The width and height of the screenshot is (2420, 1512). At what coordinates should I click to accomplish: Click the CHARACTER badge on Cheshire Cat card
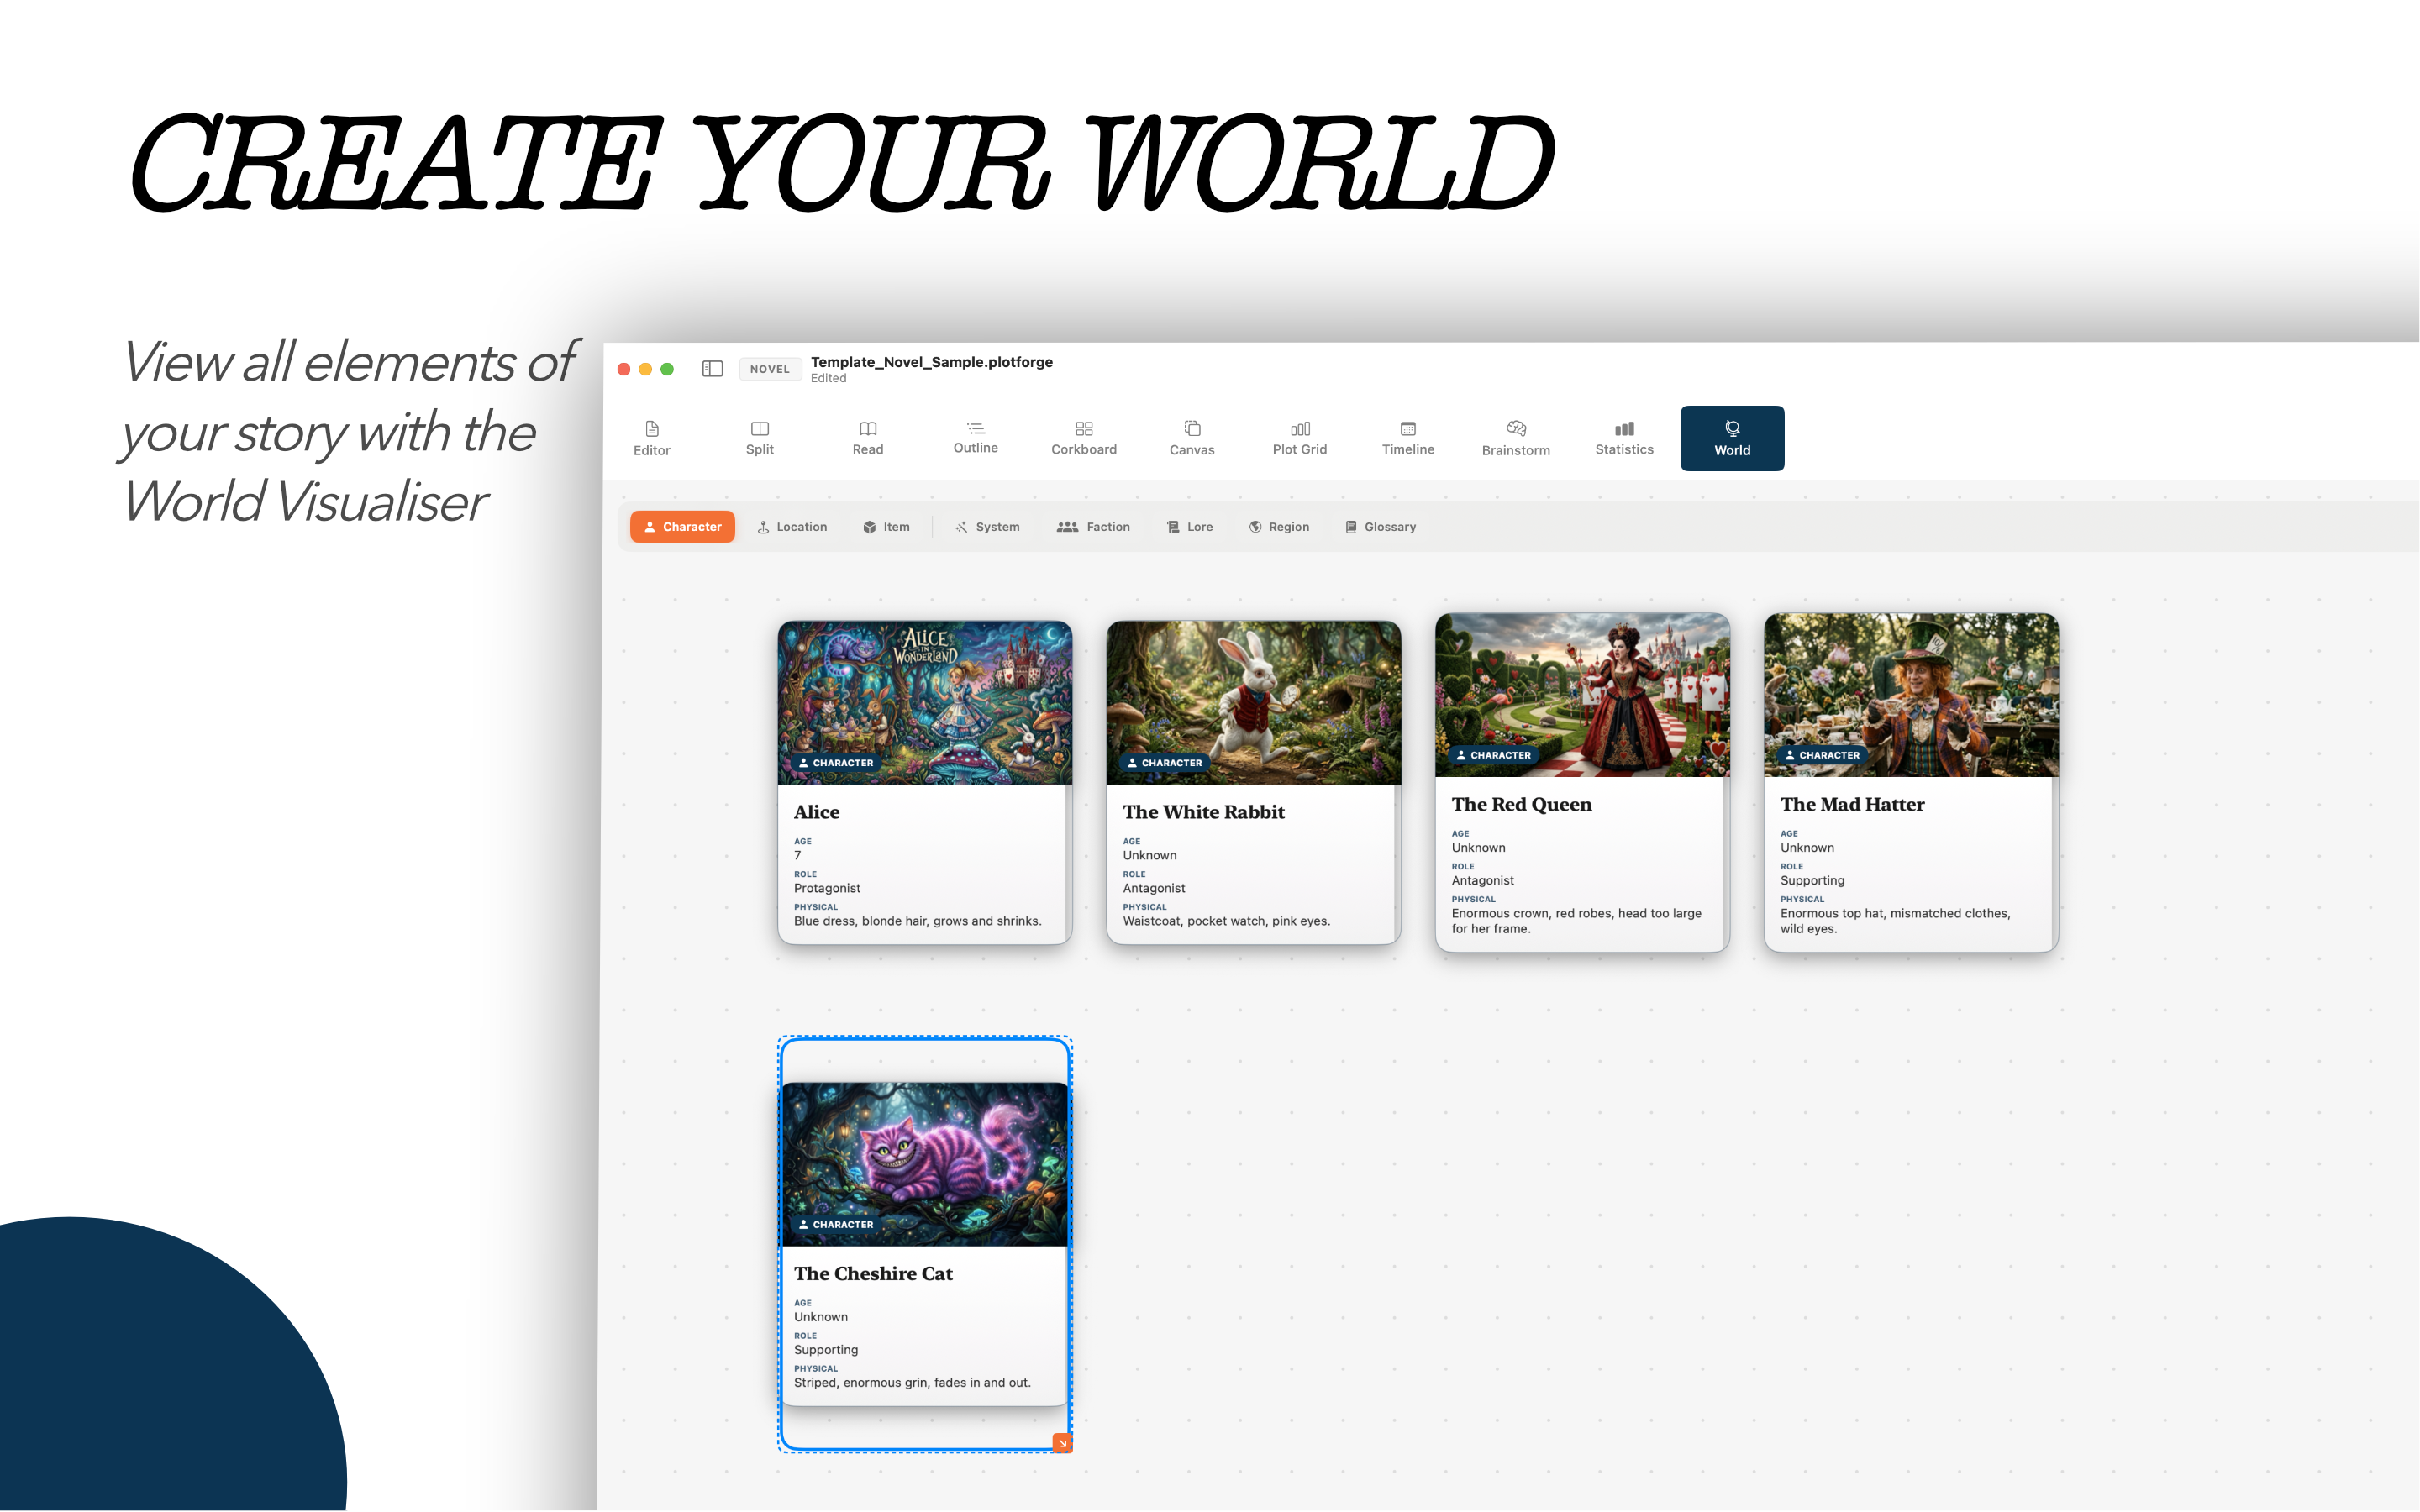pos(835,1224)
